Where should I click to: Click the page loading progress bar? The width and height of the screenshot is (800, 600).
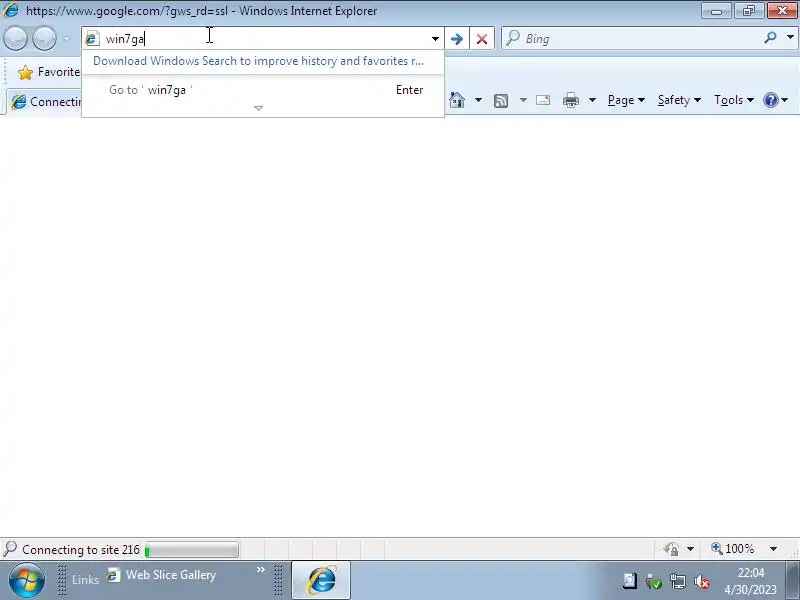click(191, 549)
